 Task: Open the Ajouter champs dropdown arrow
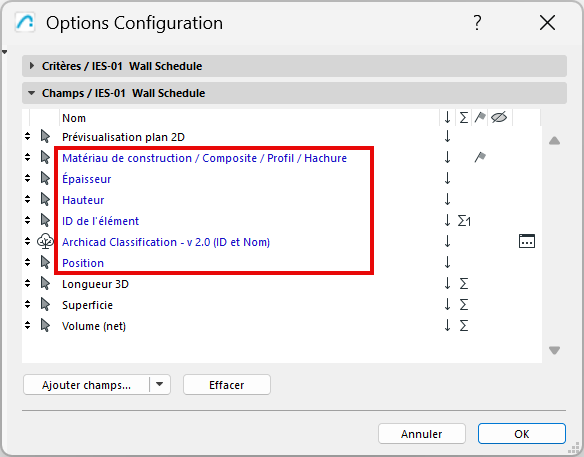pos(160,384)
